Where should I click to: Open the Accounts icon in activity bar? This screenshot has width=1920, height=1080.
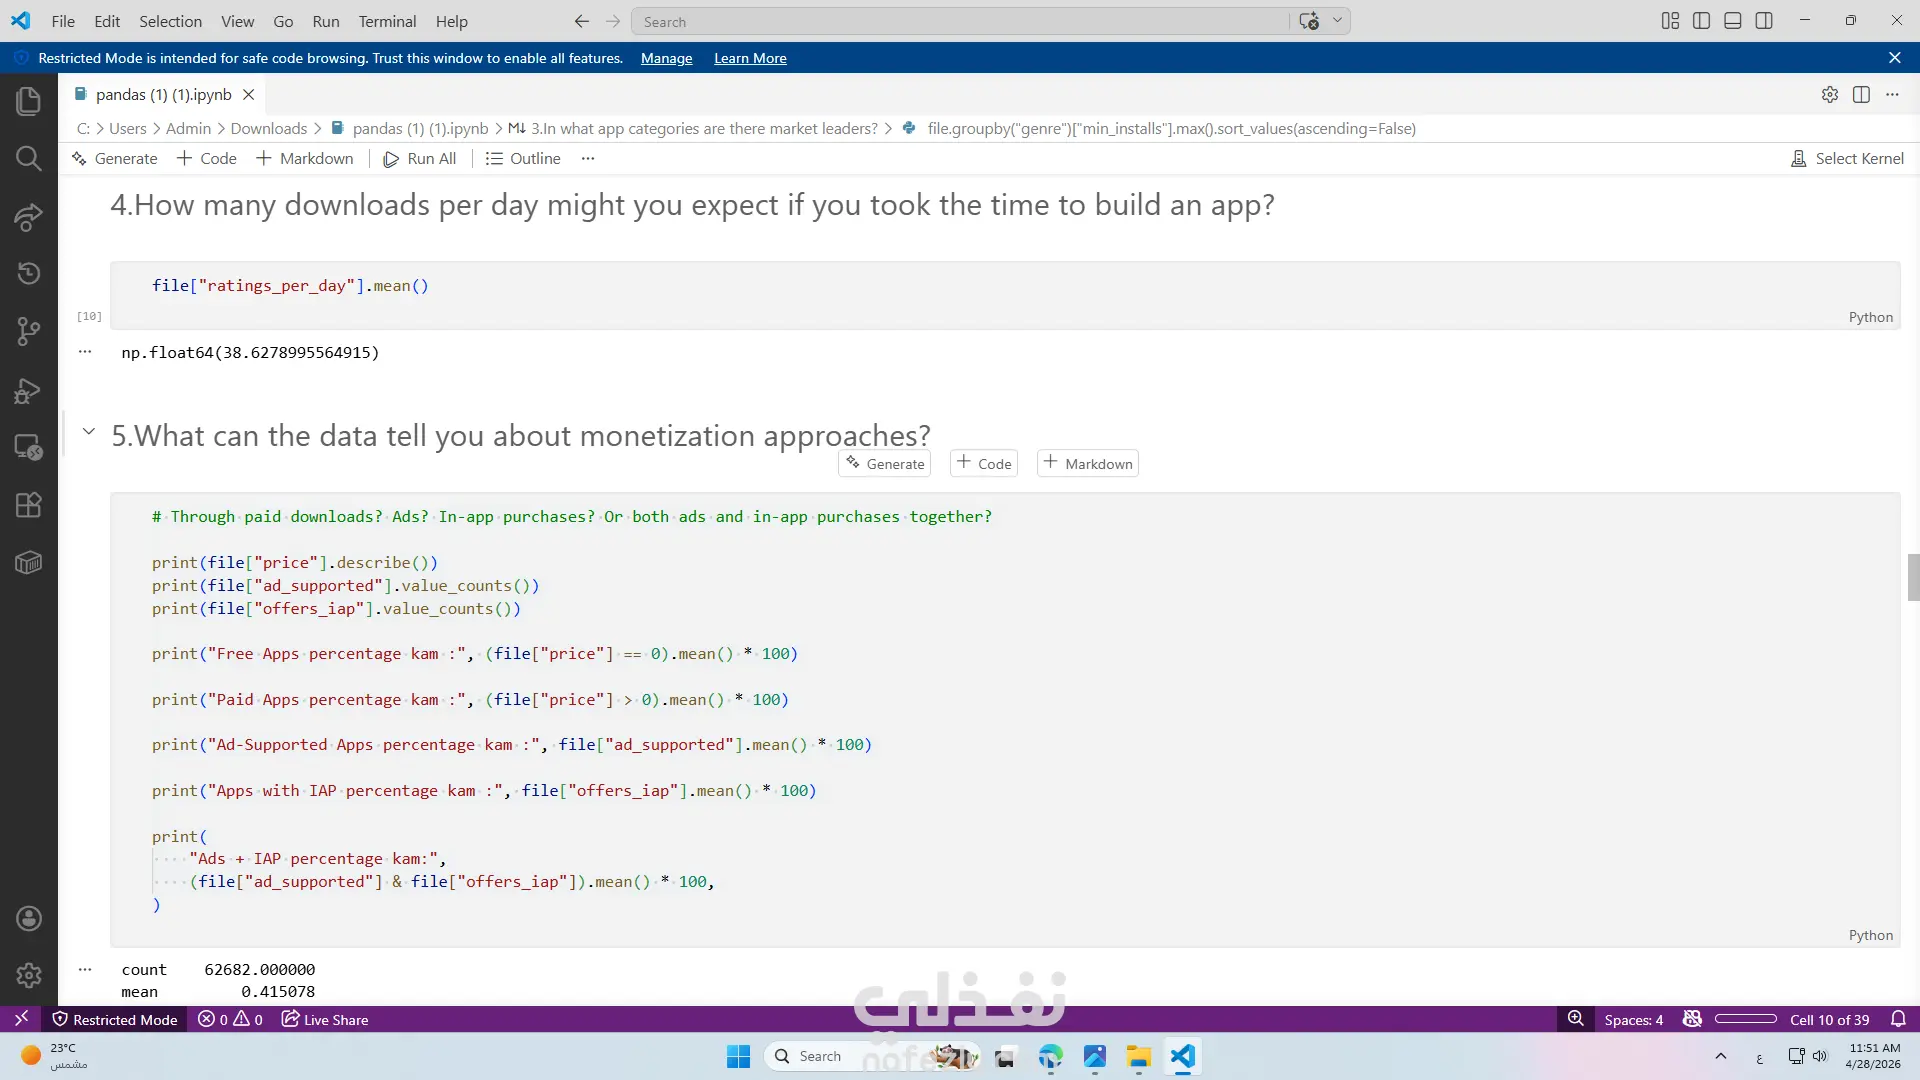point(28,919)
